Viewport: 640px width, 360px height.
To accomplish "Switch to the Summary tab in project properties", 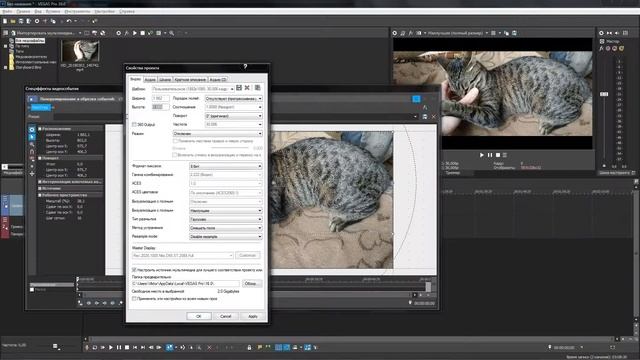I will pos(190,80).
